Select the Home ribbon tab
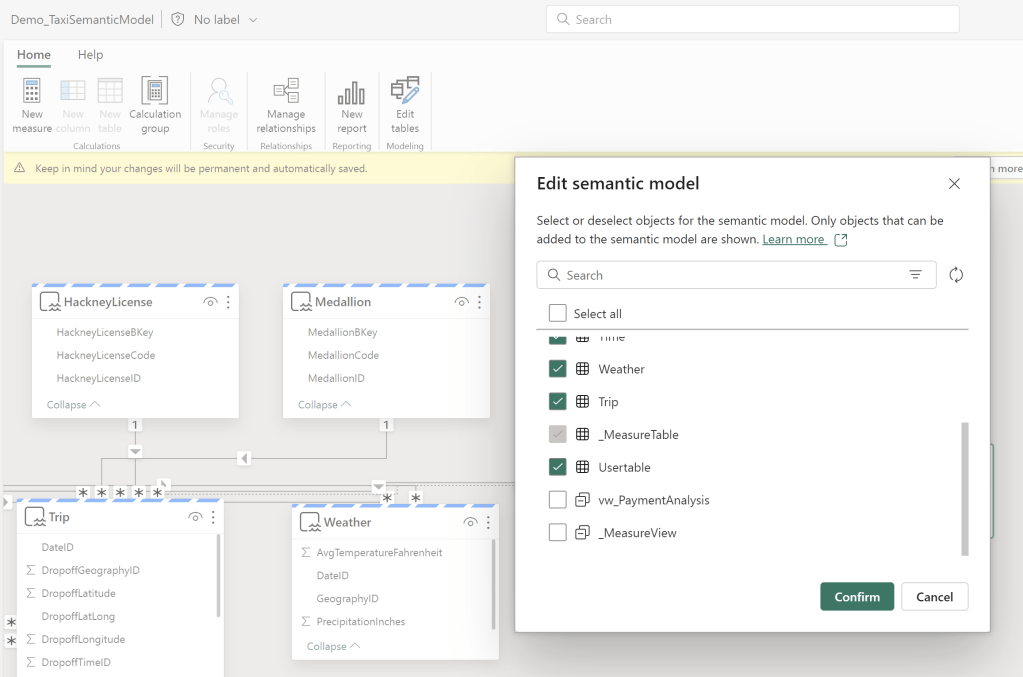1023x677 pixels. [34, 55]
